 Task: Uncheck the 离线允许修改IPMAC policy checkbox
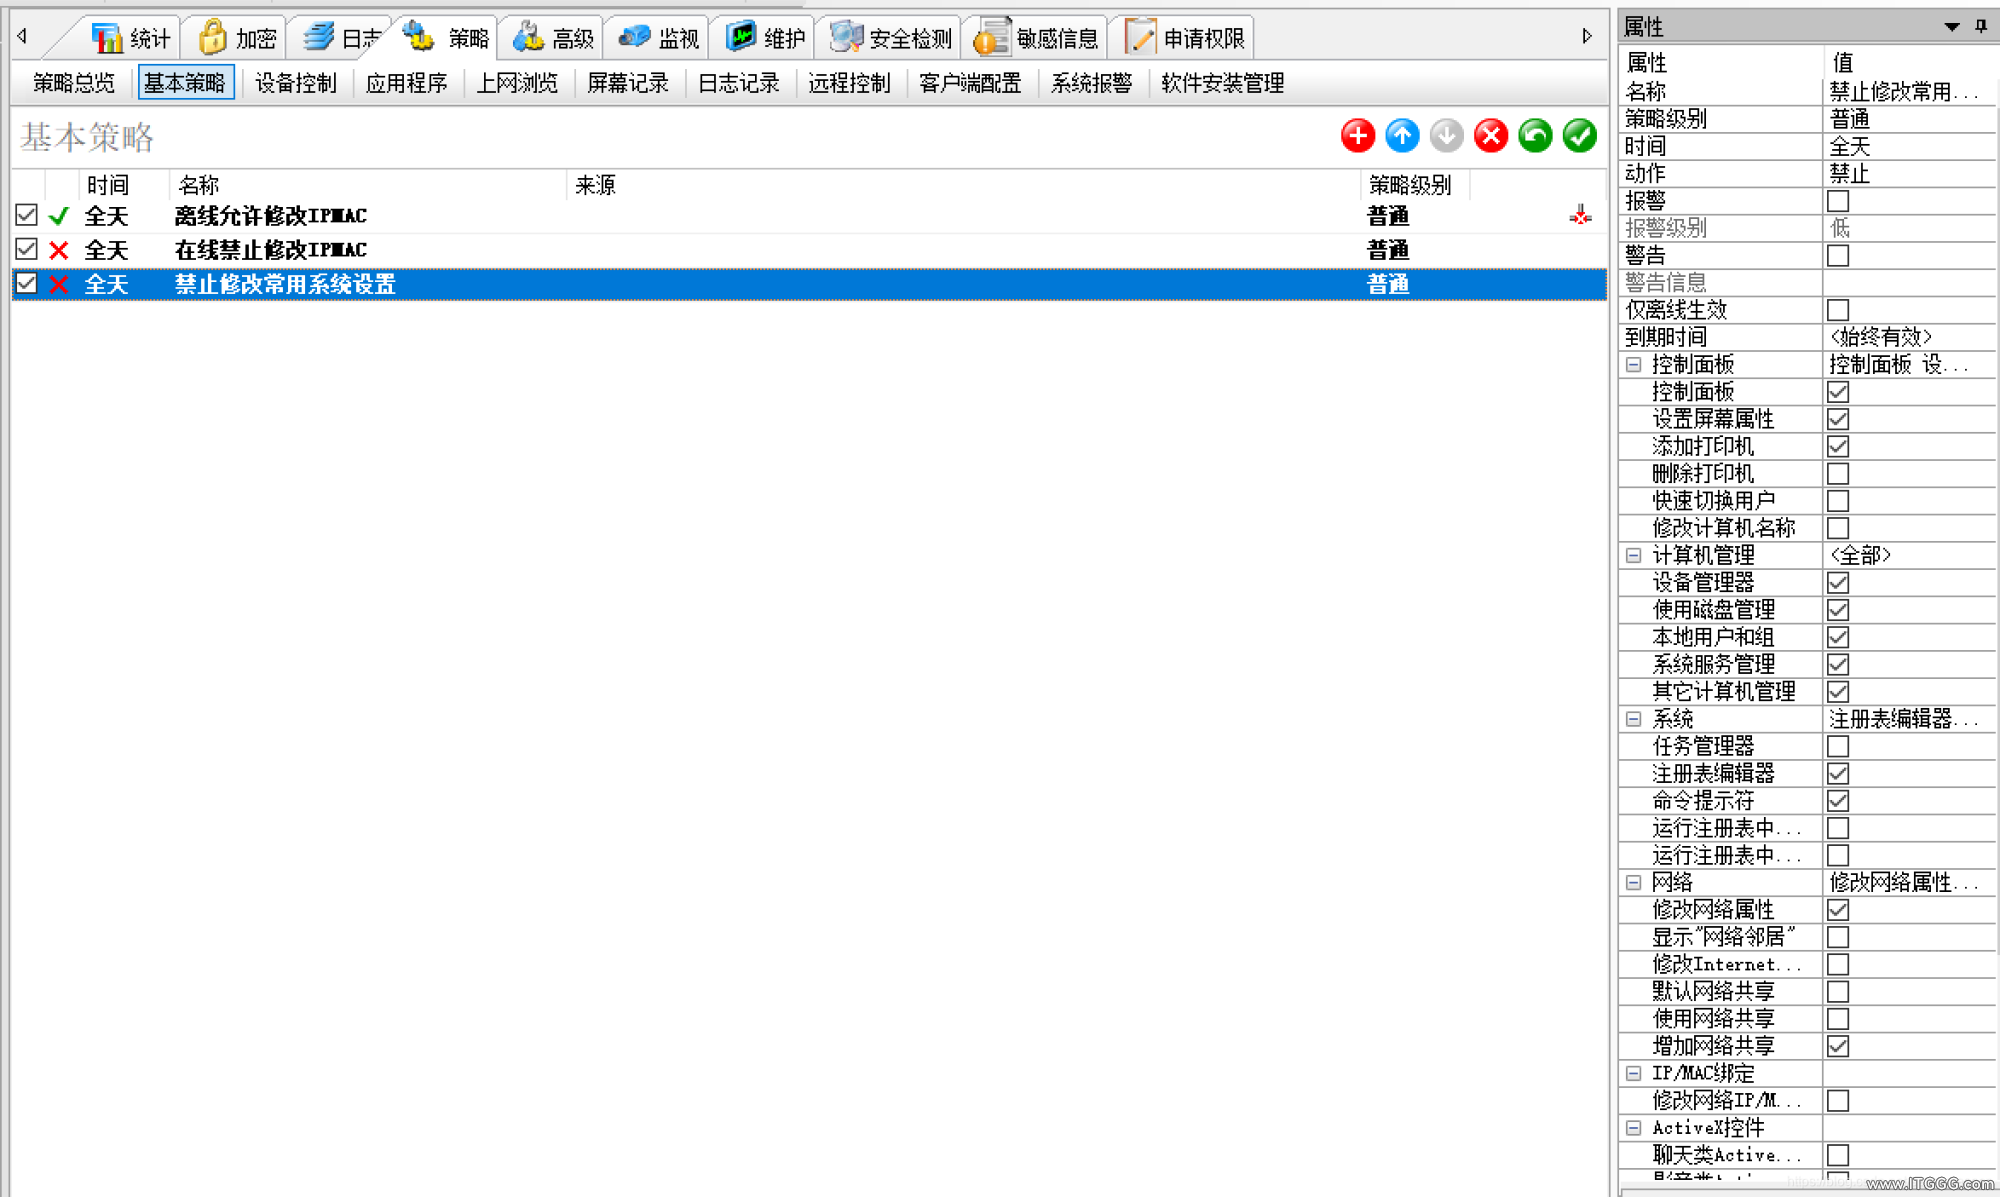[x=27, y=215]
